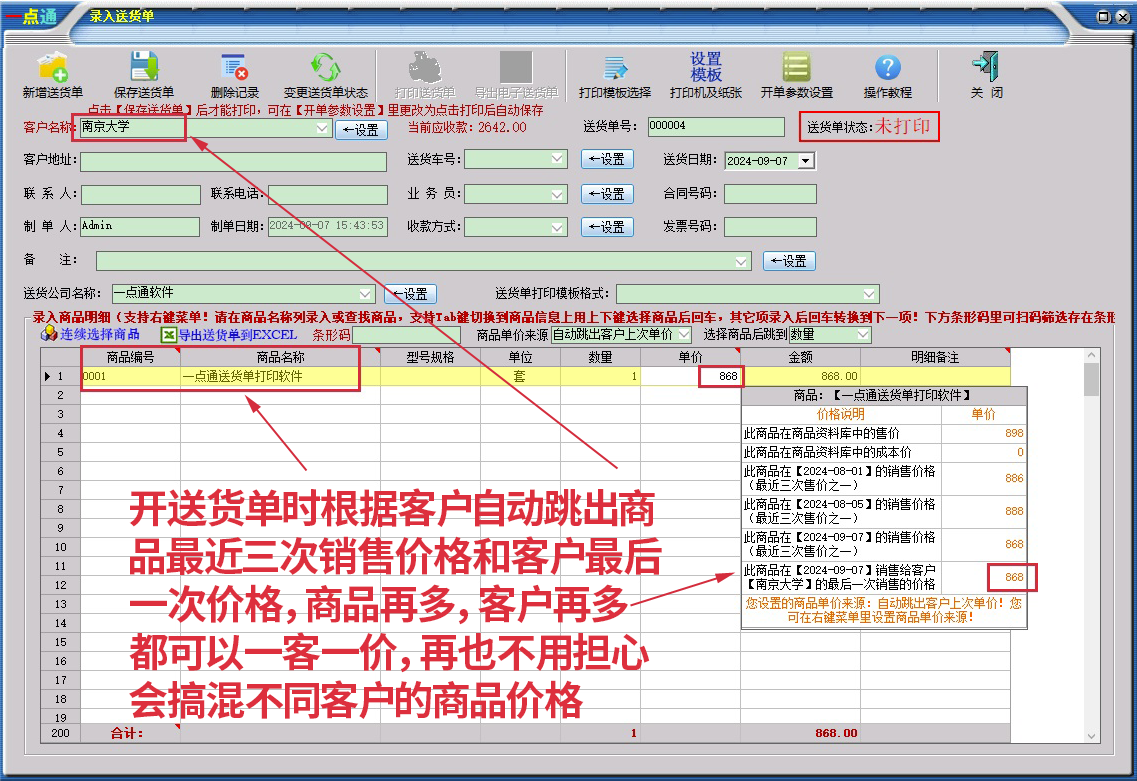Click the product table vertical scrollbar

click(1091, 550)
